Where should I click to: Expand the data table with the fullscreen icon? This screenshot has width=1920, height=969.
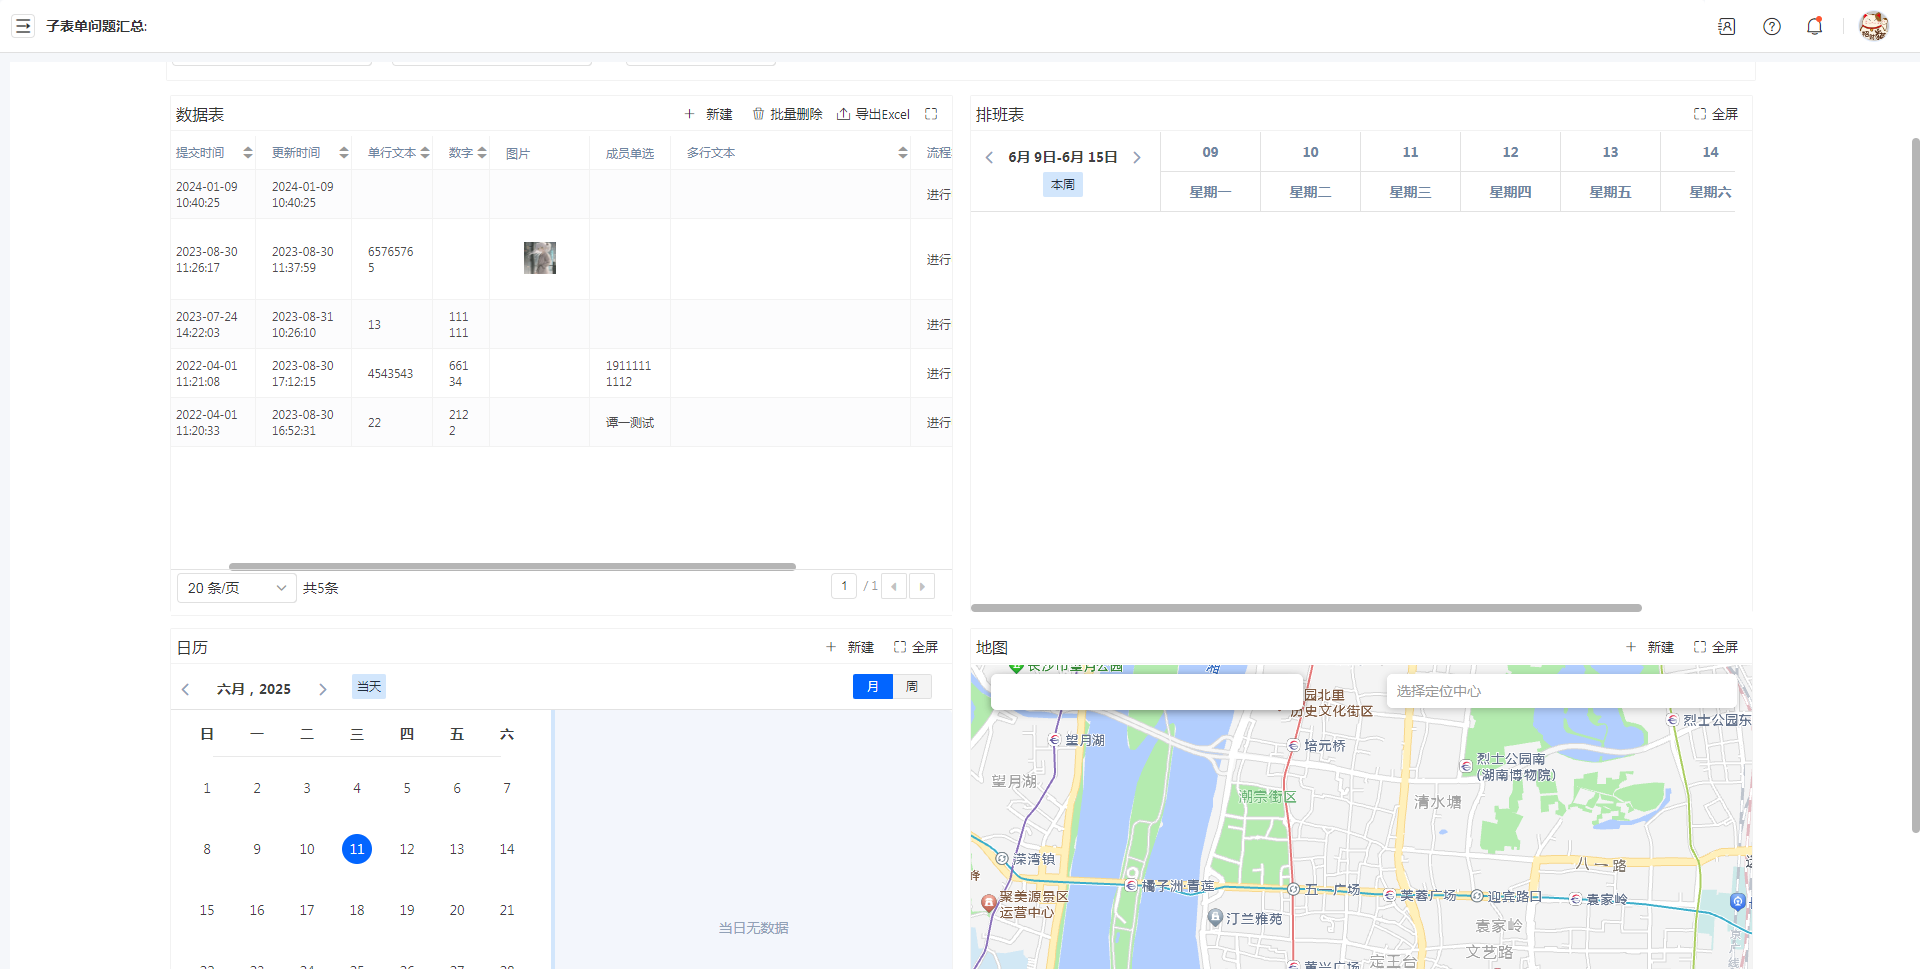click(x=931, y=114)
